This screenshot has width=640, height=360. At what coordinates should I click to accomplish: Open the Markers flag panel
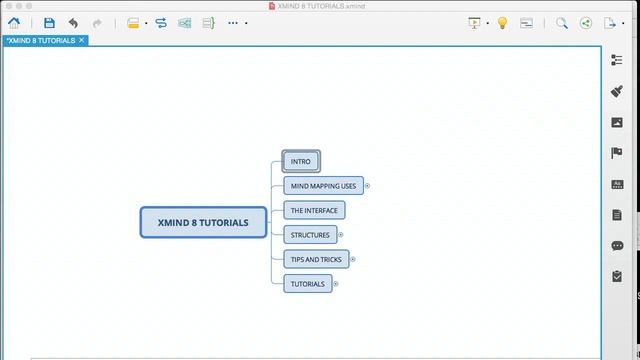(617, 153)
